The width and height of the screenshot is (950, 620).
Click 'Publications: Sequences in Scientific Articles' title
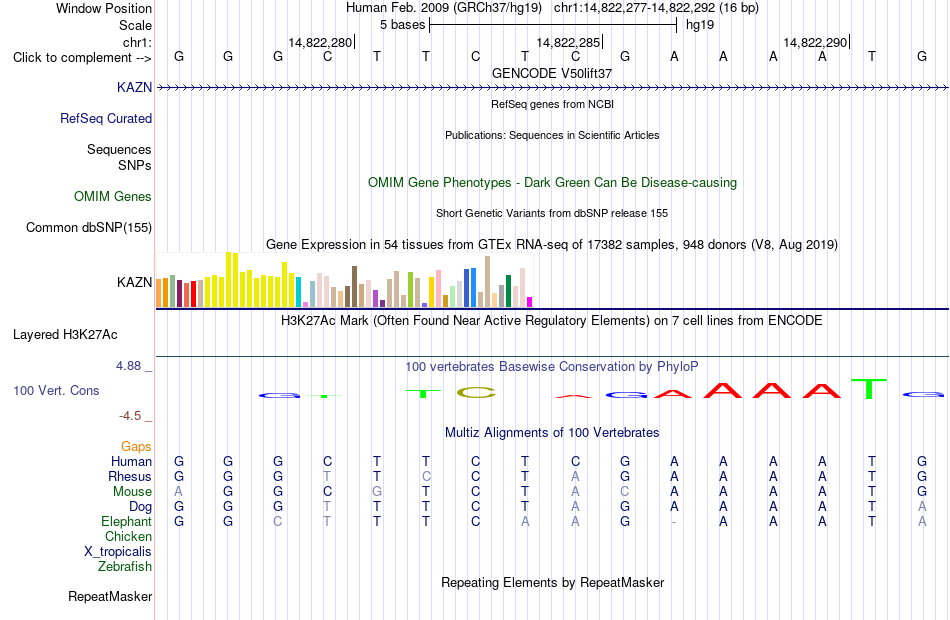pos(552,135)
